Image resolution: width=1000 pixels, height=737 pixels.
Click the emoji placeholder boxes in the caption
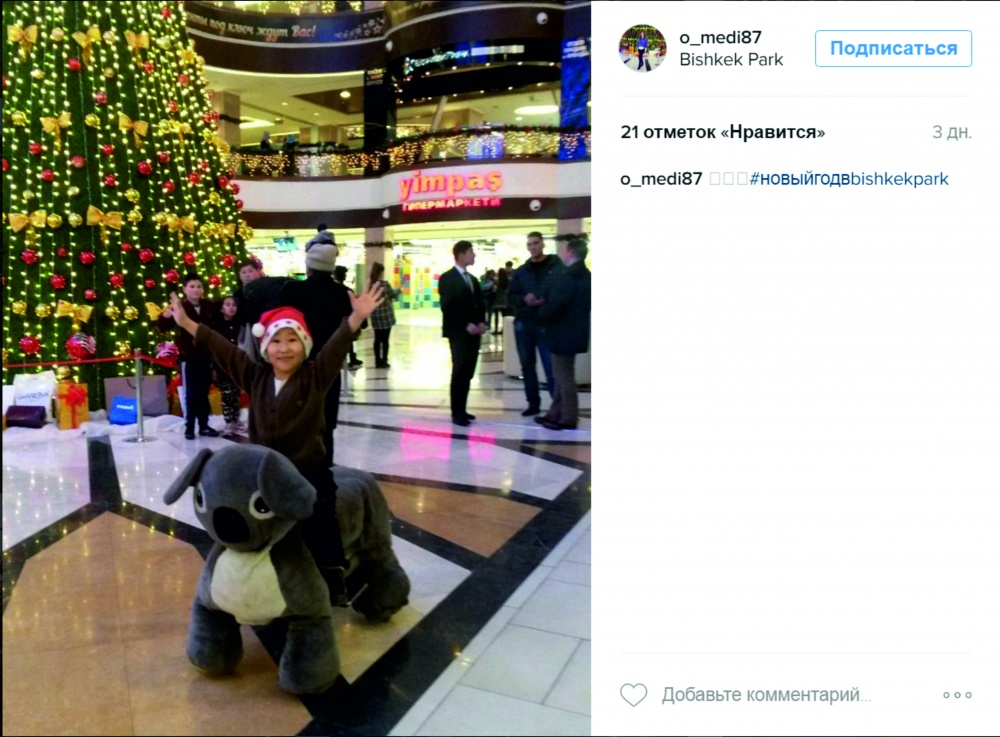click(x=728, y=179)
